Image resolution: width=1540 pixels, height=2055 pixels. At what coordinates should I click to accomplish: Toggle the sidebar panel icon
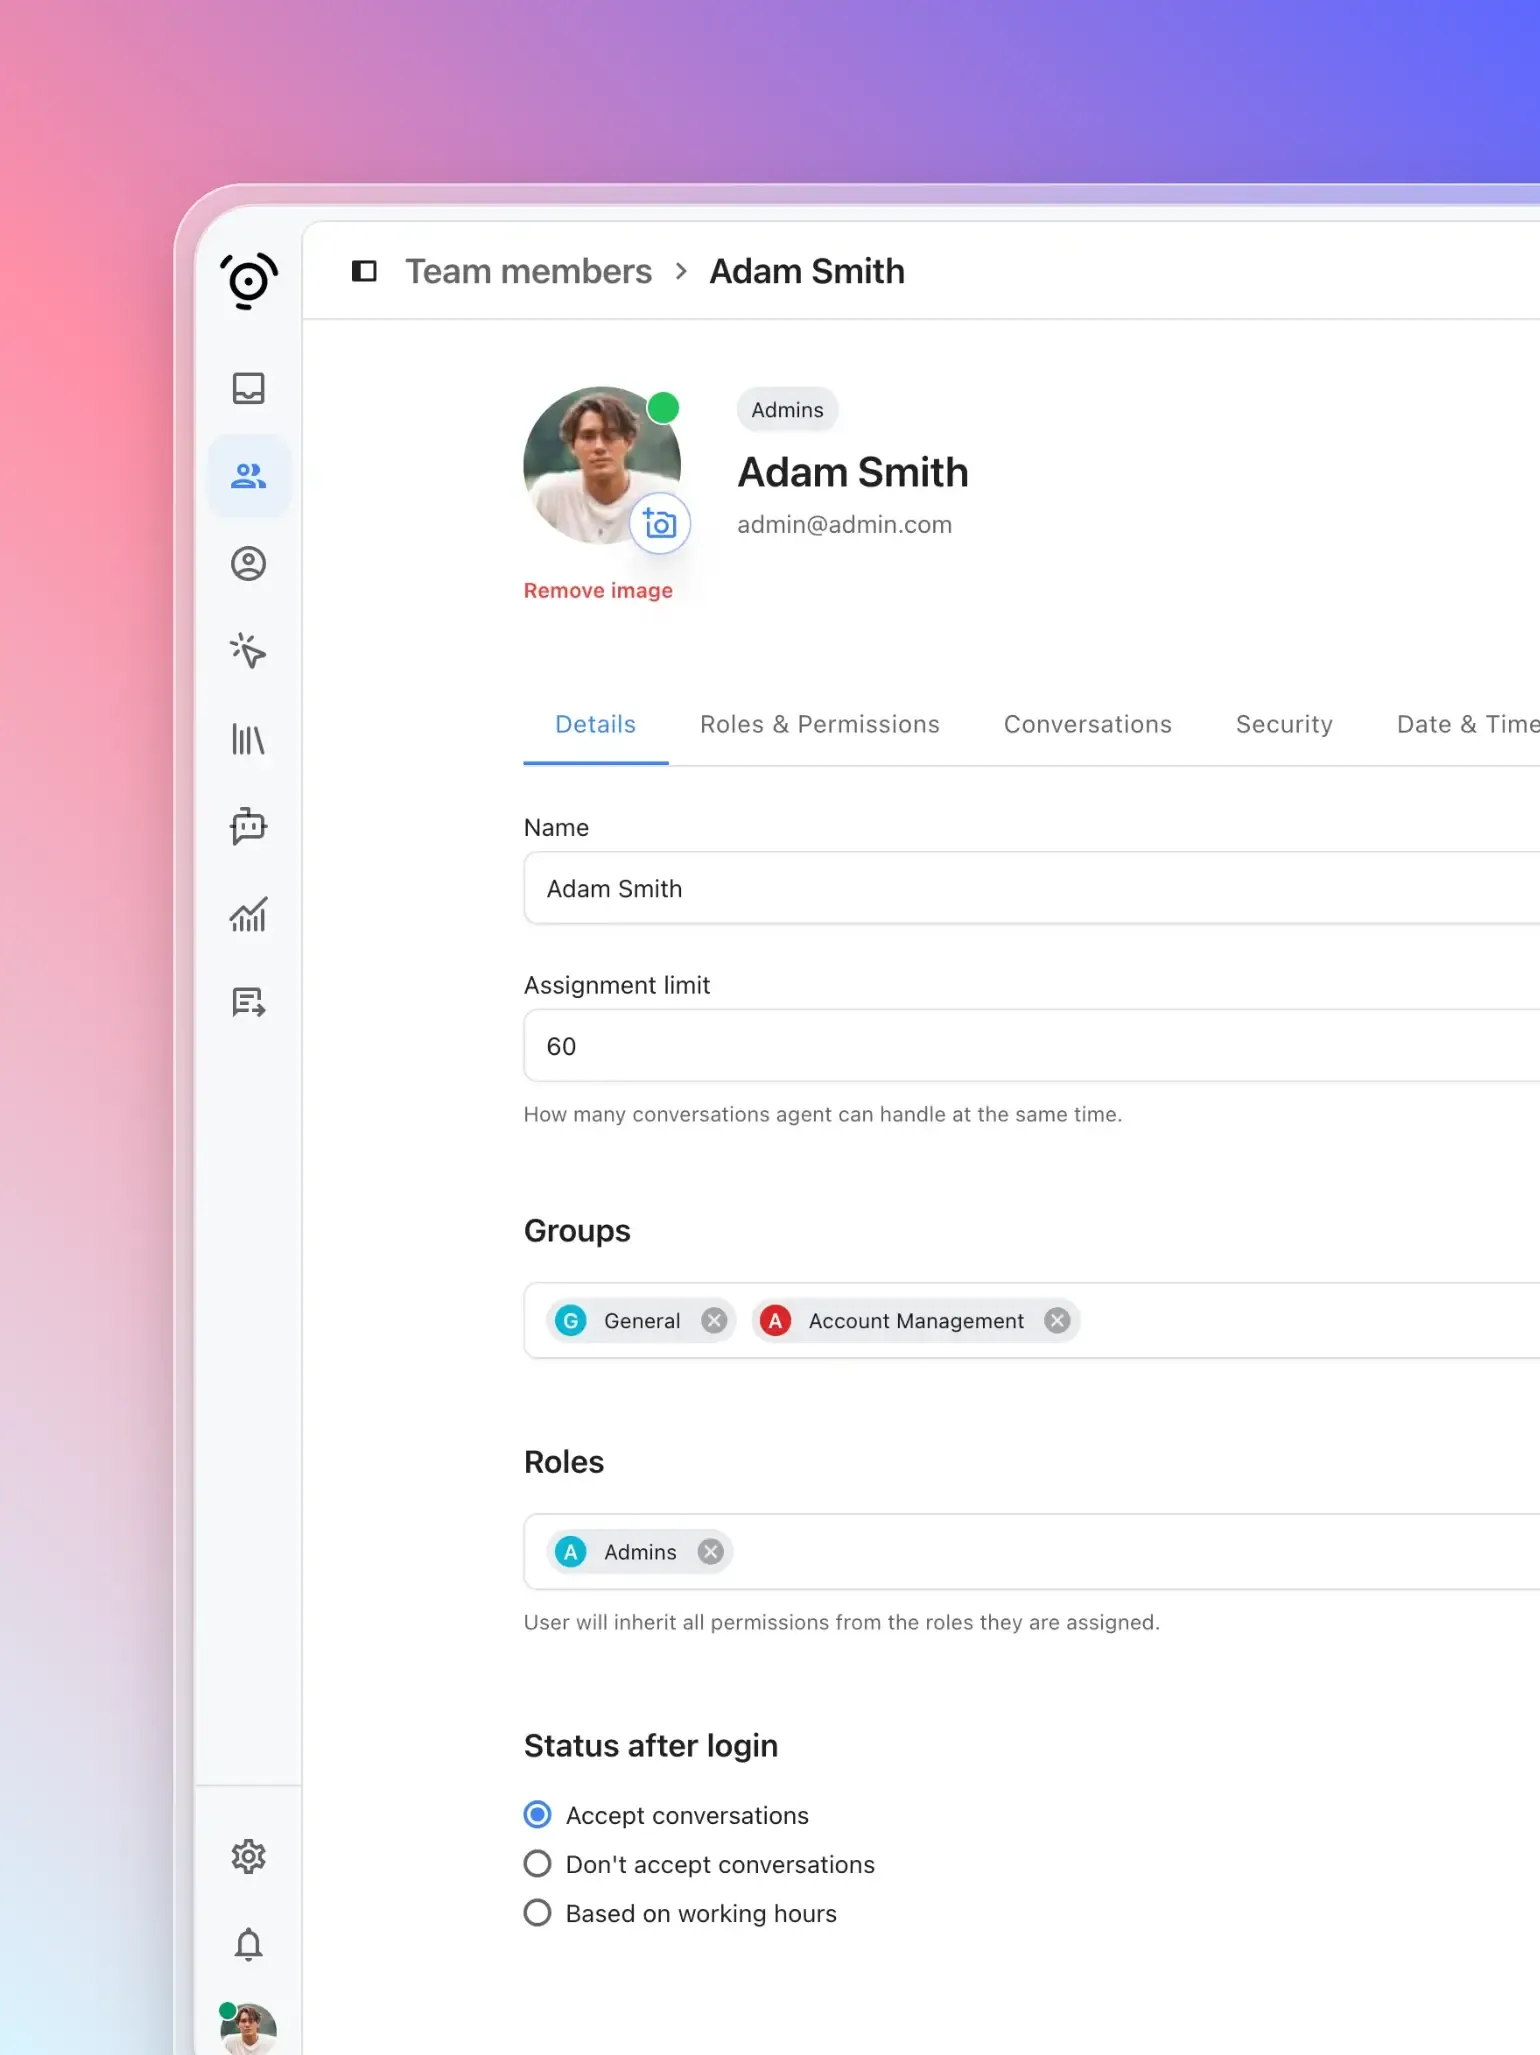[x=364, y=271]
